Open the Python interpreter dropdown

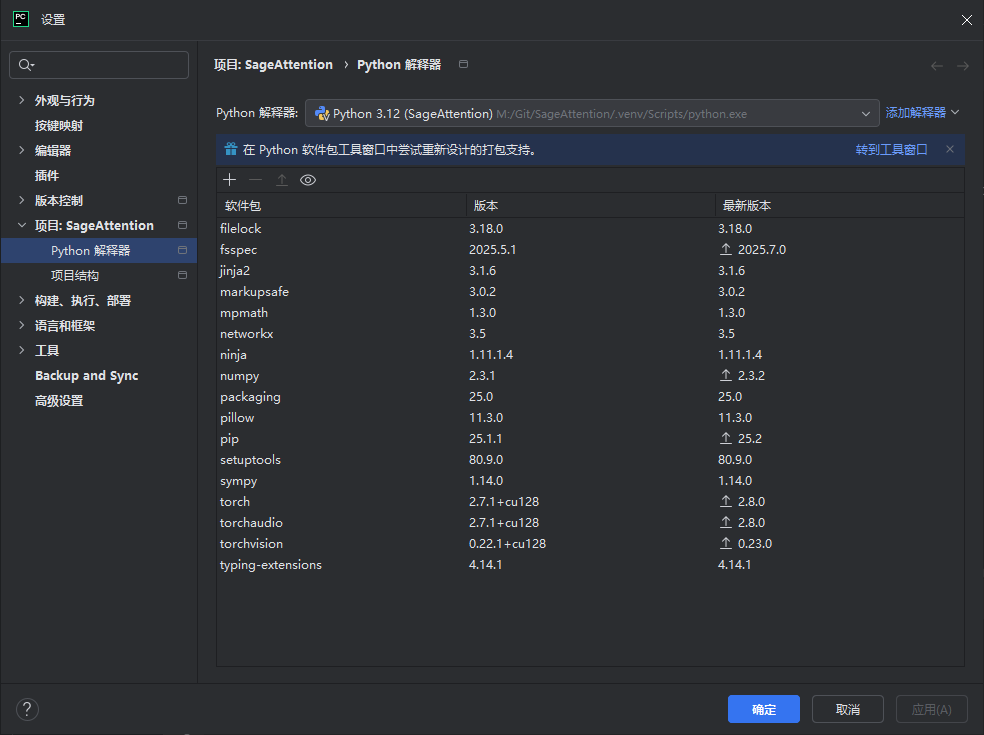tap(592, 114)
